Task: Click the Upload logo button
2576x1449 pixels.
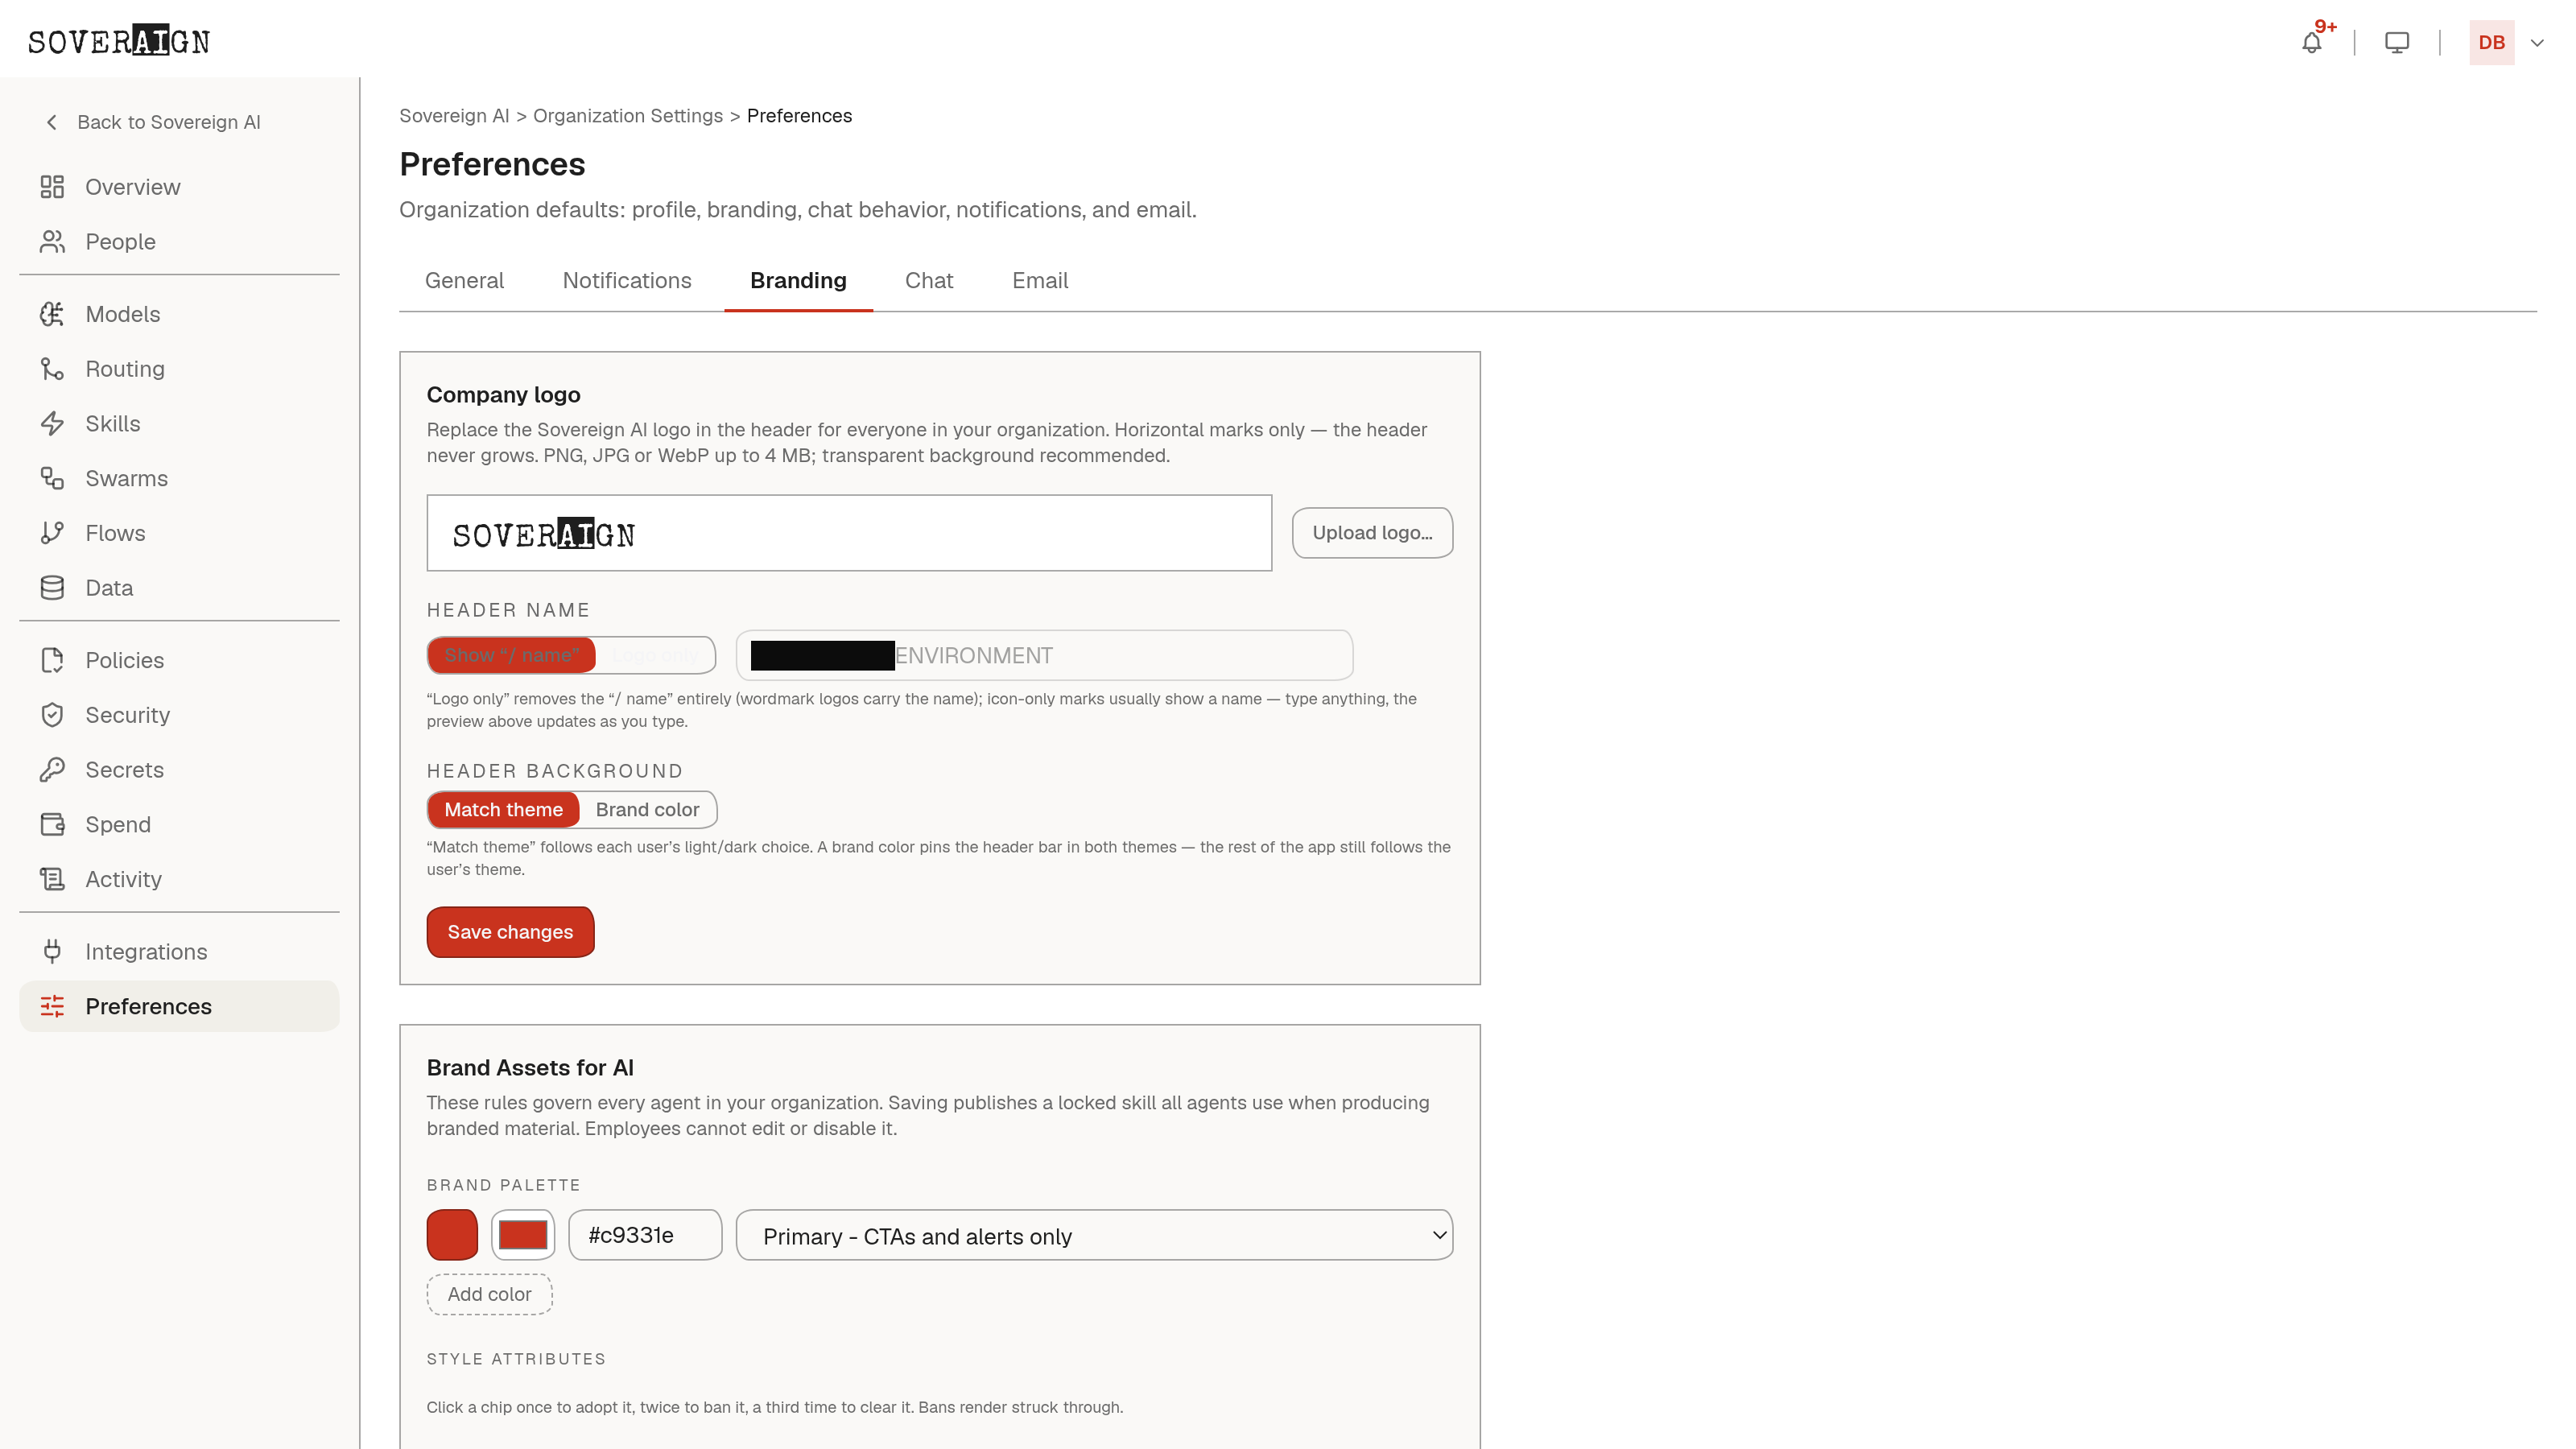Action: pyautogui.click(x=1372, y=533)
